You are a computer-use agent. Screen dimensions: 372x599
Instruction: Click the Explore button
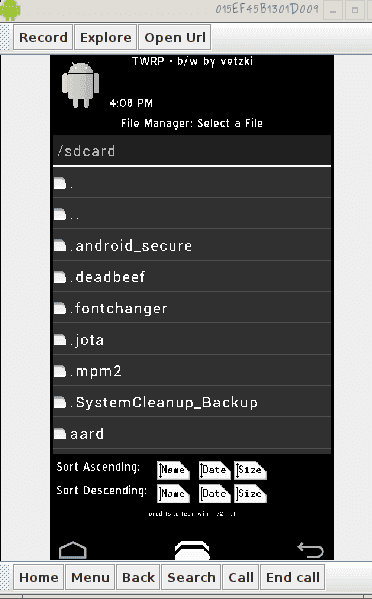point(106,37)
